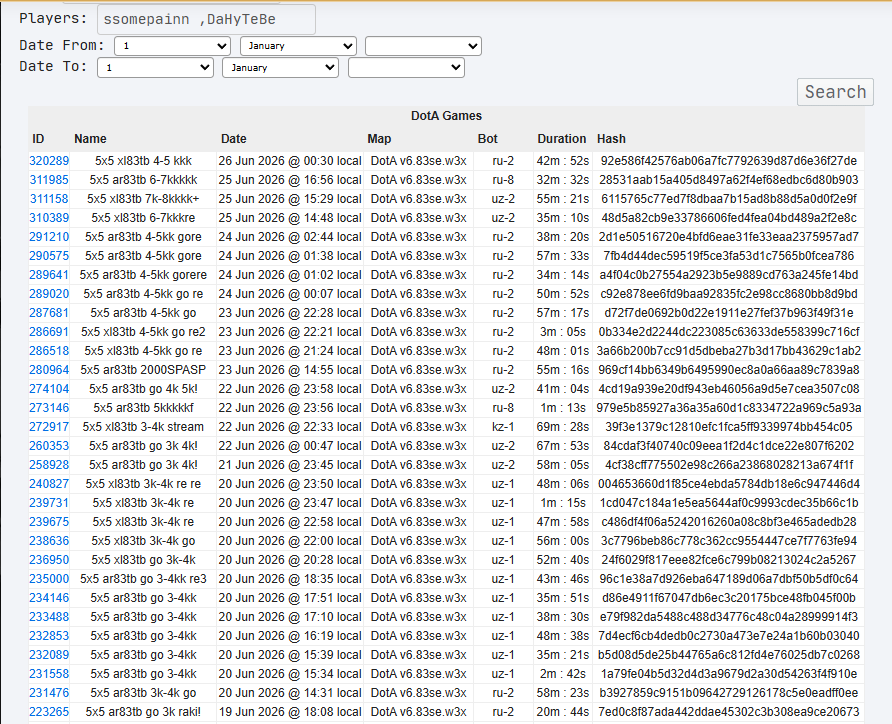Select name '5x5 ar83tb go 3-4kk re3'
The image size is (892, 724).
click(143, 579)
